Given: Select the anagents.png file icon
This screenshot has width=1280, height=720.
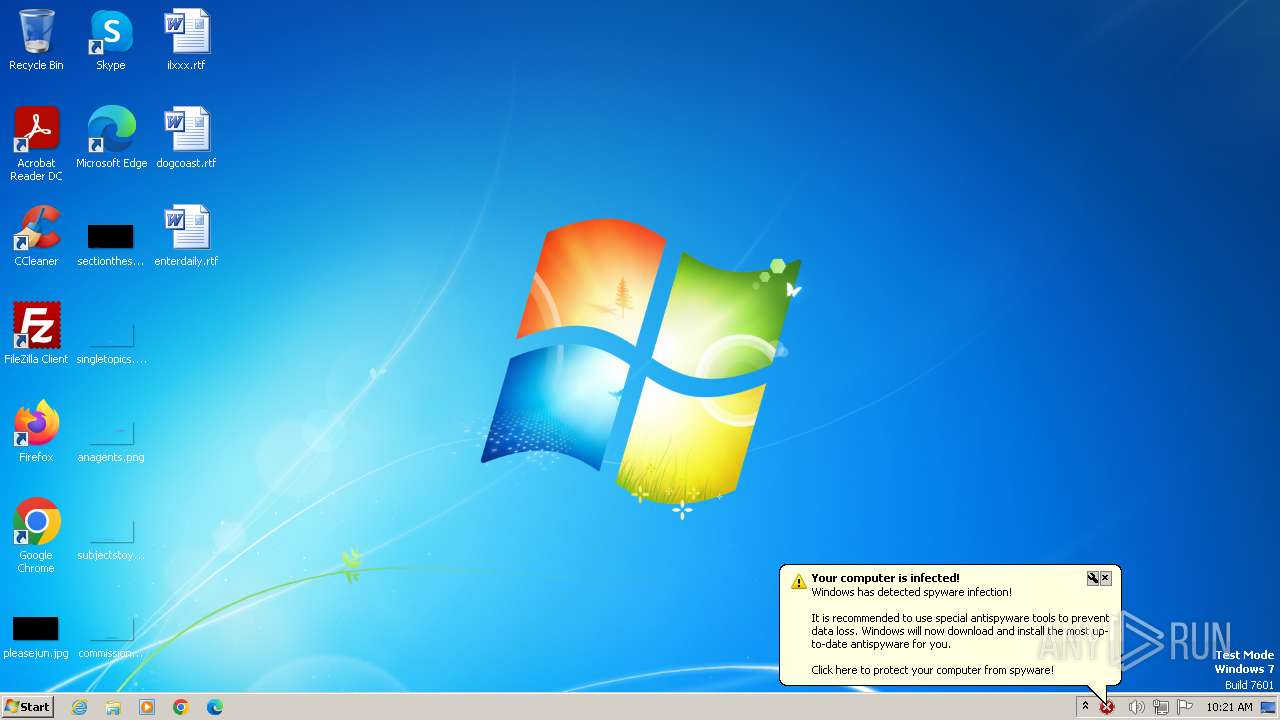Looking at the screenshot, I should click(111, 442).
